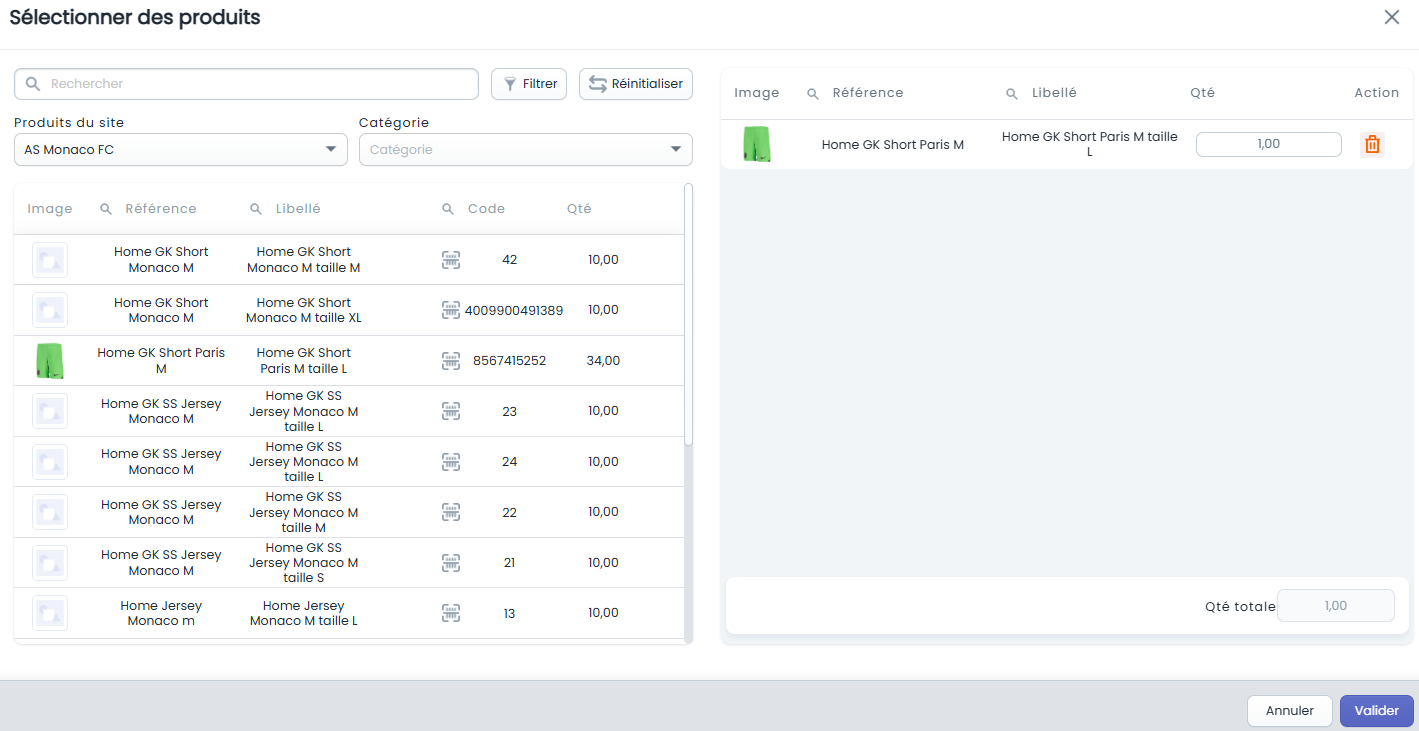
Task: Click left table Référence column header
Action: (x=161, y=209)
